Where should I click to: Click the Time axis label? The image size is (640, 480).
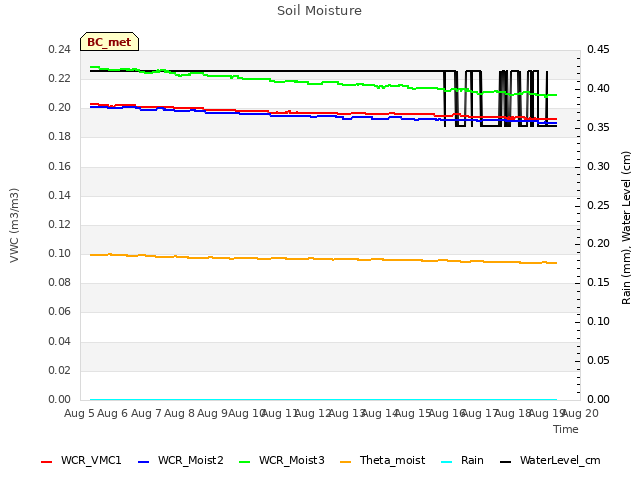click(x=566, y=429)
